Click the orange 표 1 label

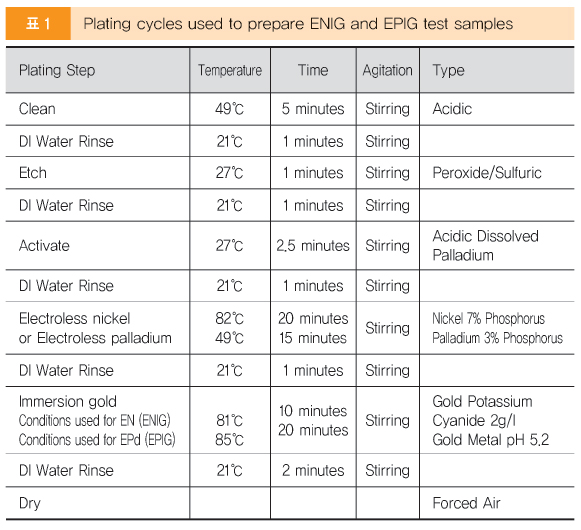pos(38,24)
